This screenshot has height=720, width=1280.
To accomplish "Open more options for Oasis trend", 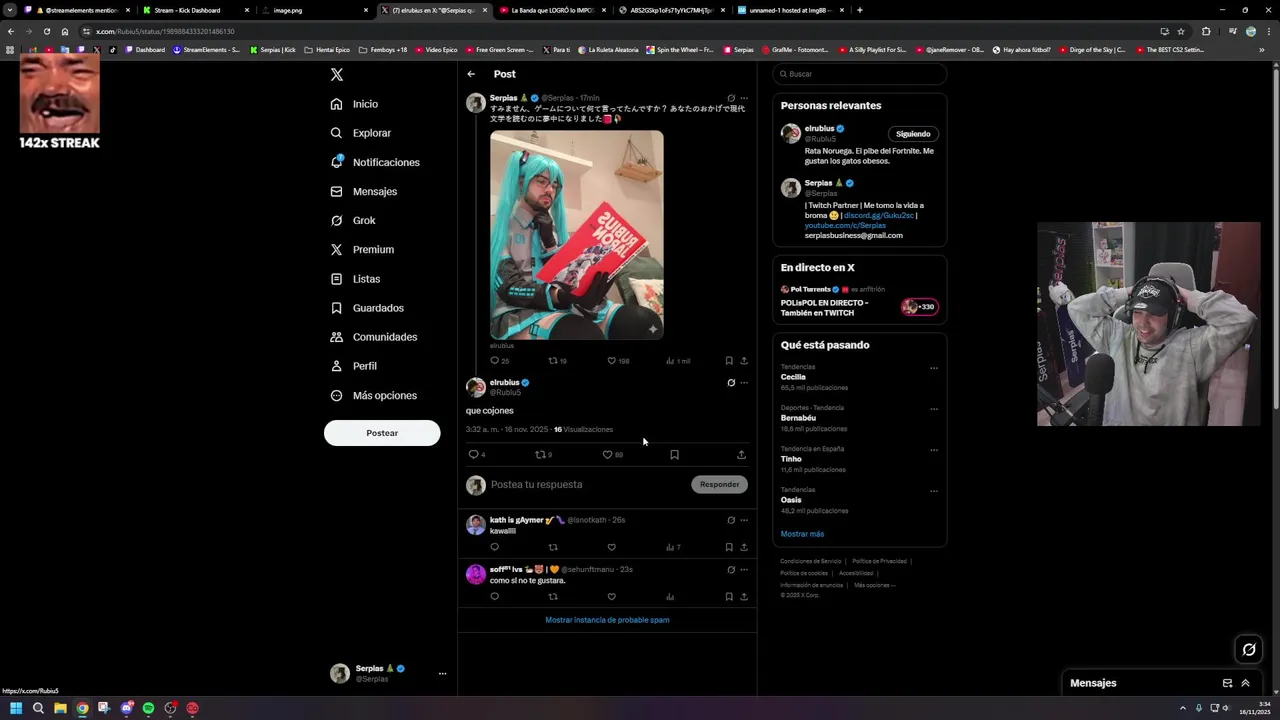I will click(934, 491).
